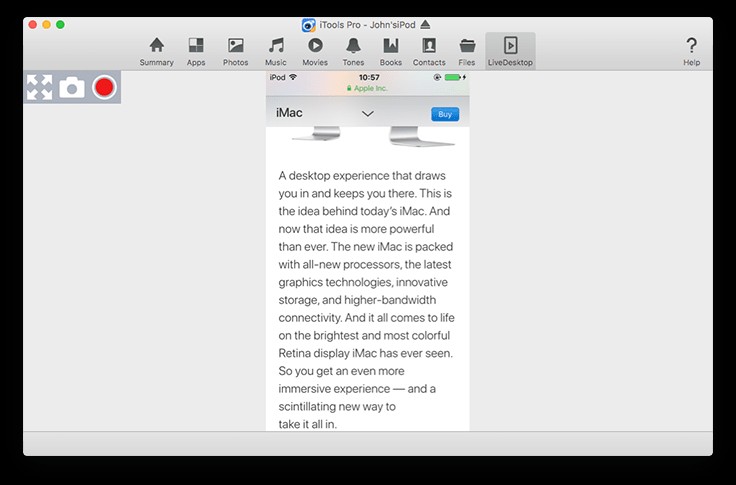Open the Books section
This screenshot has height=485, width=736.
pyautogui.click(x=390, y=51)
